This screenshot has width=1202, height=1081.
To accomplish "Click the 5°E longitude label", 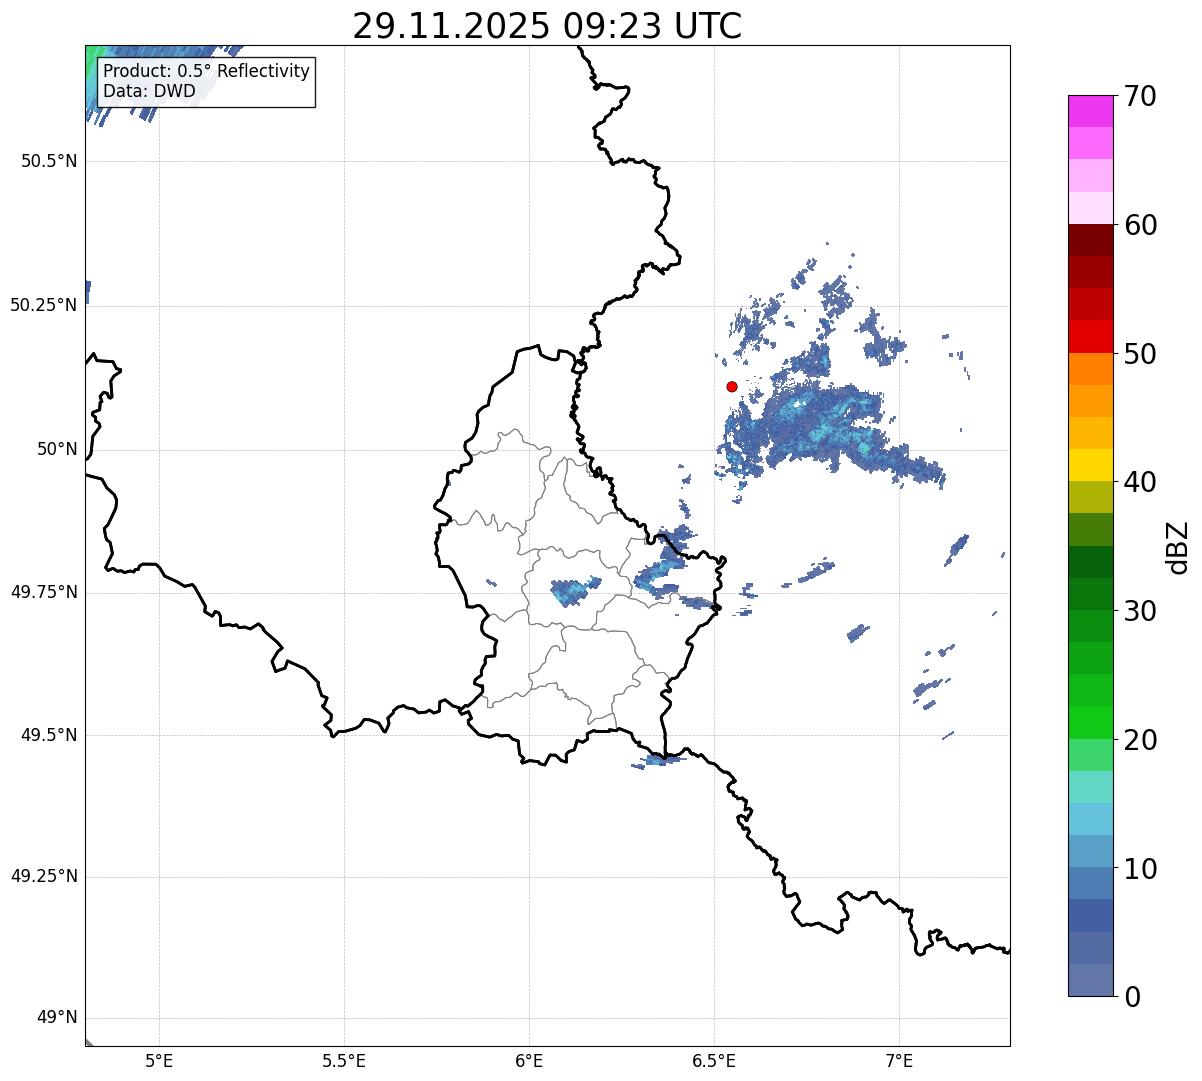I will (159, 1062).
